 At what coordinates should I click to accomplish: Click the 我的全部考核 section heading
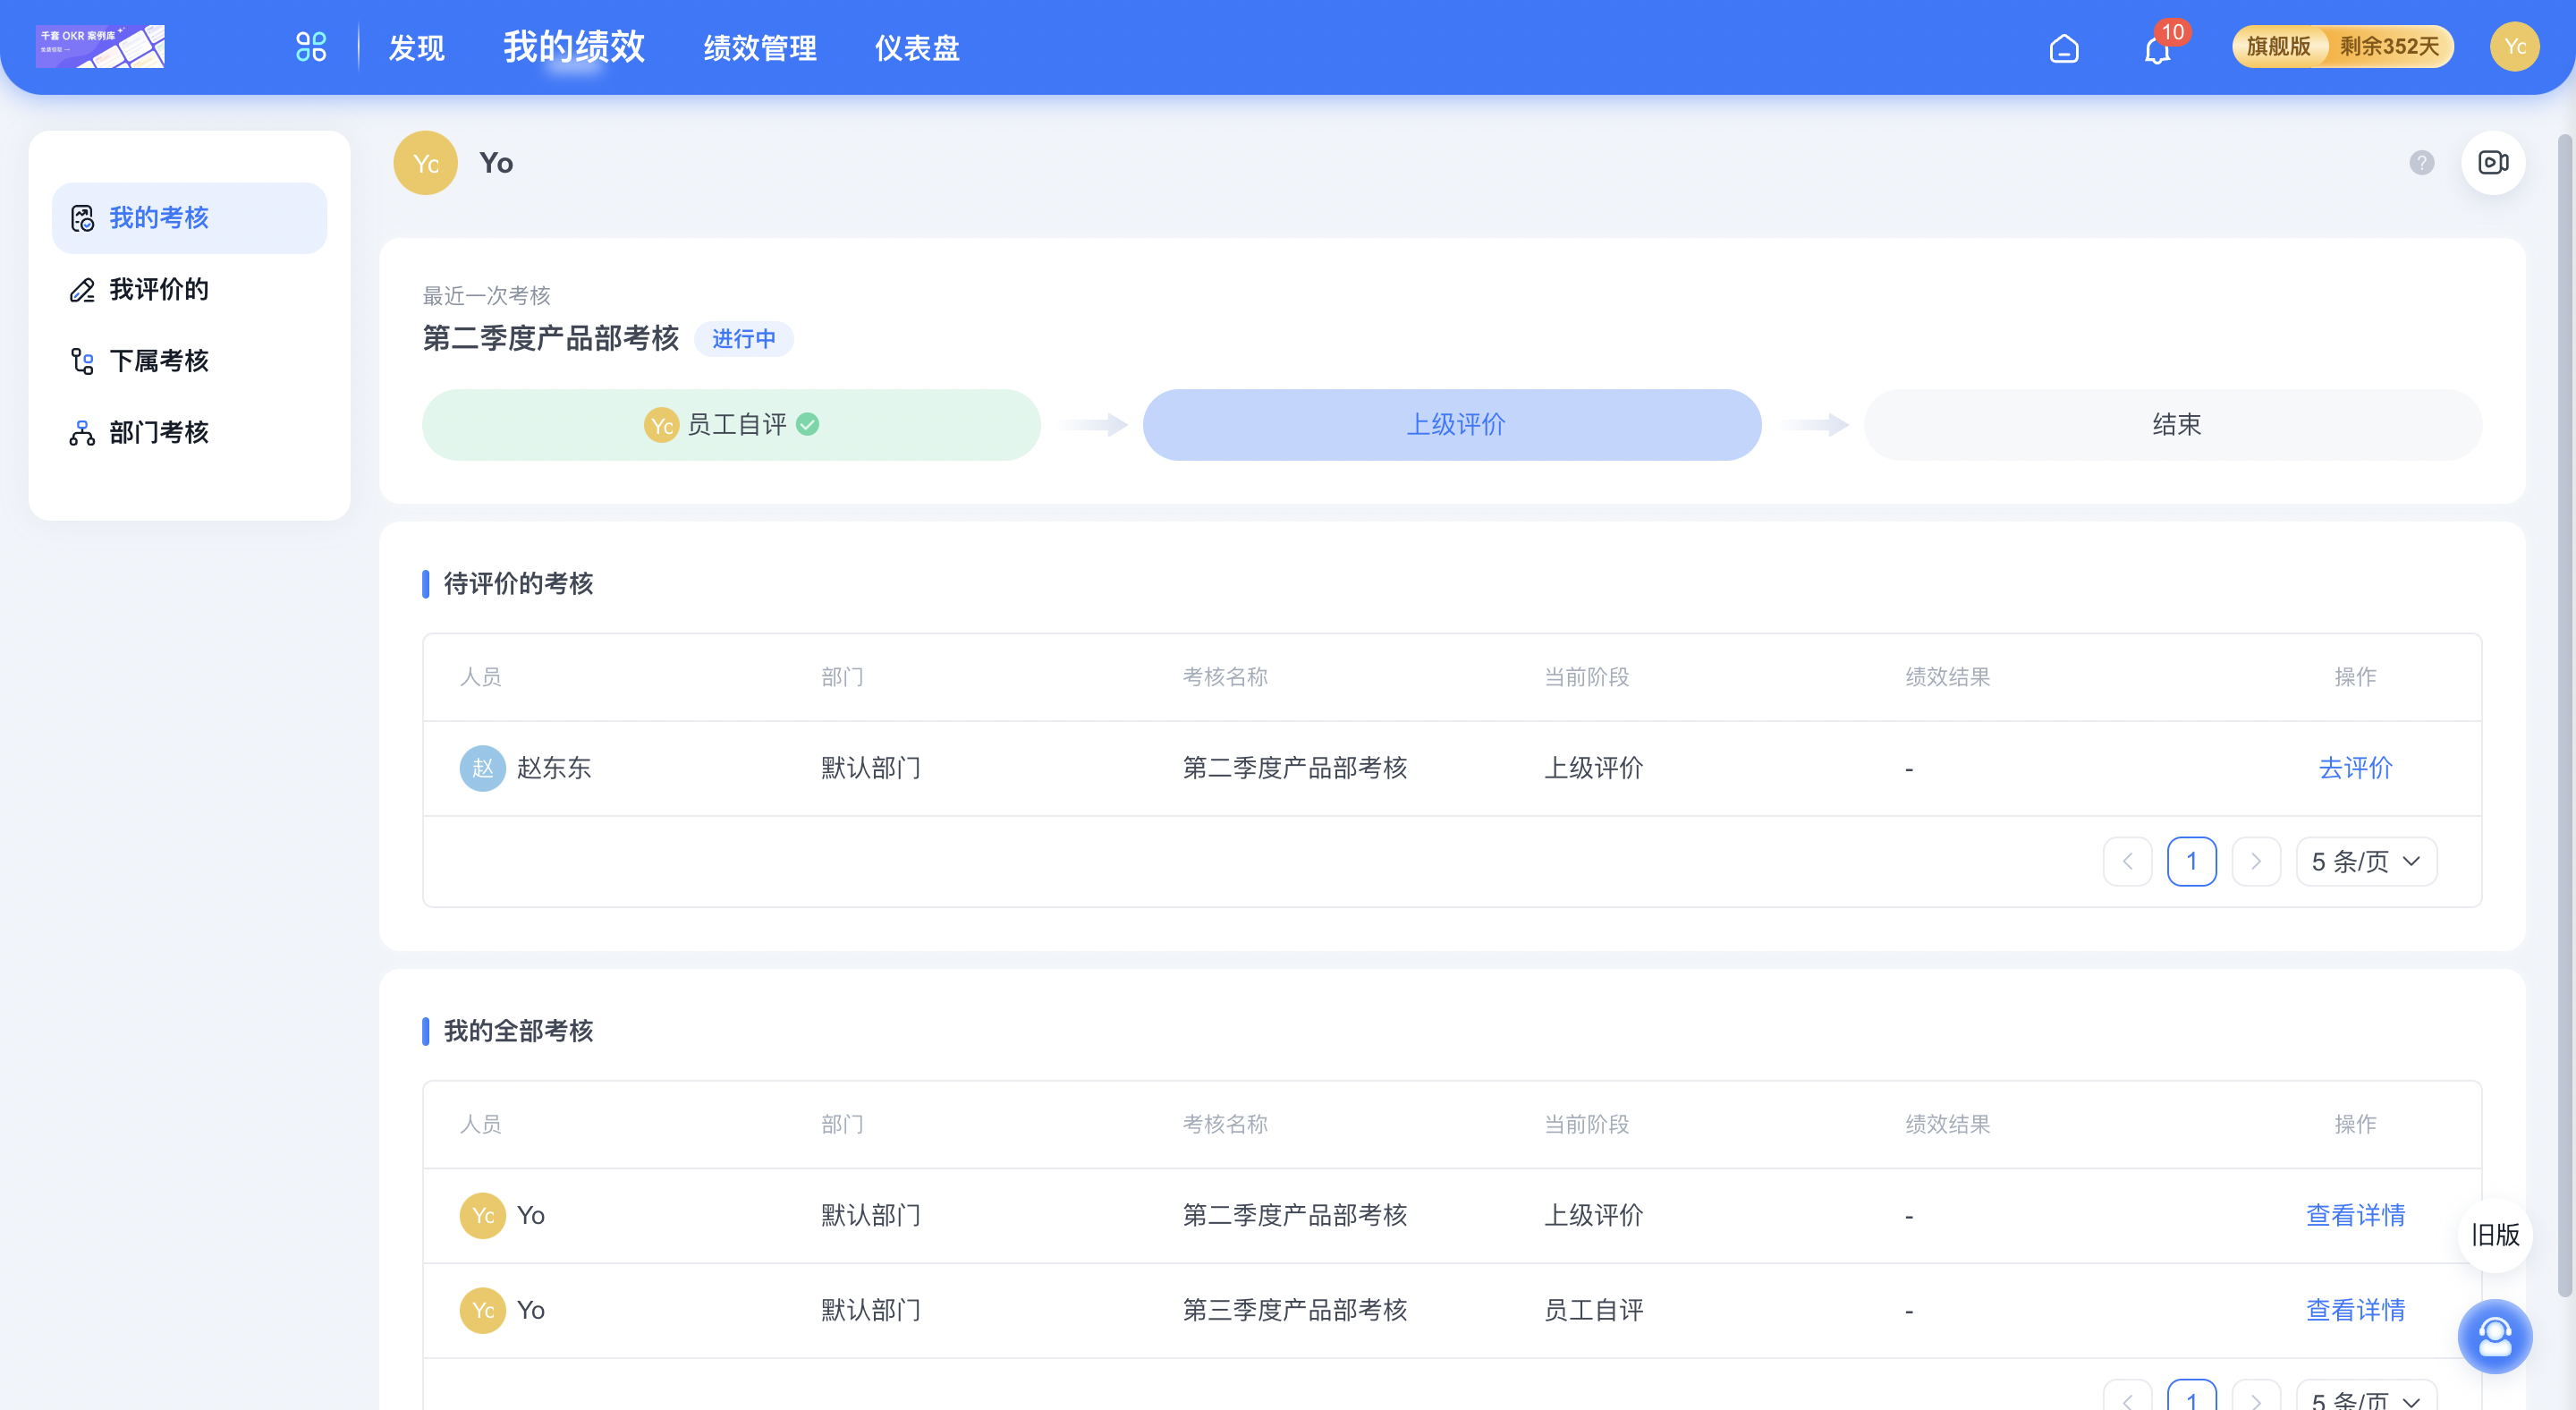pyautogui.click(x=519, y=1031)
